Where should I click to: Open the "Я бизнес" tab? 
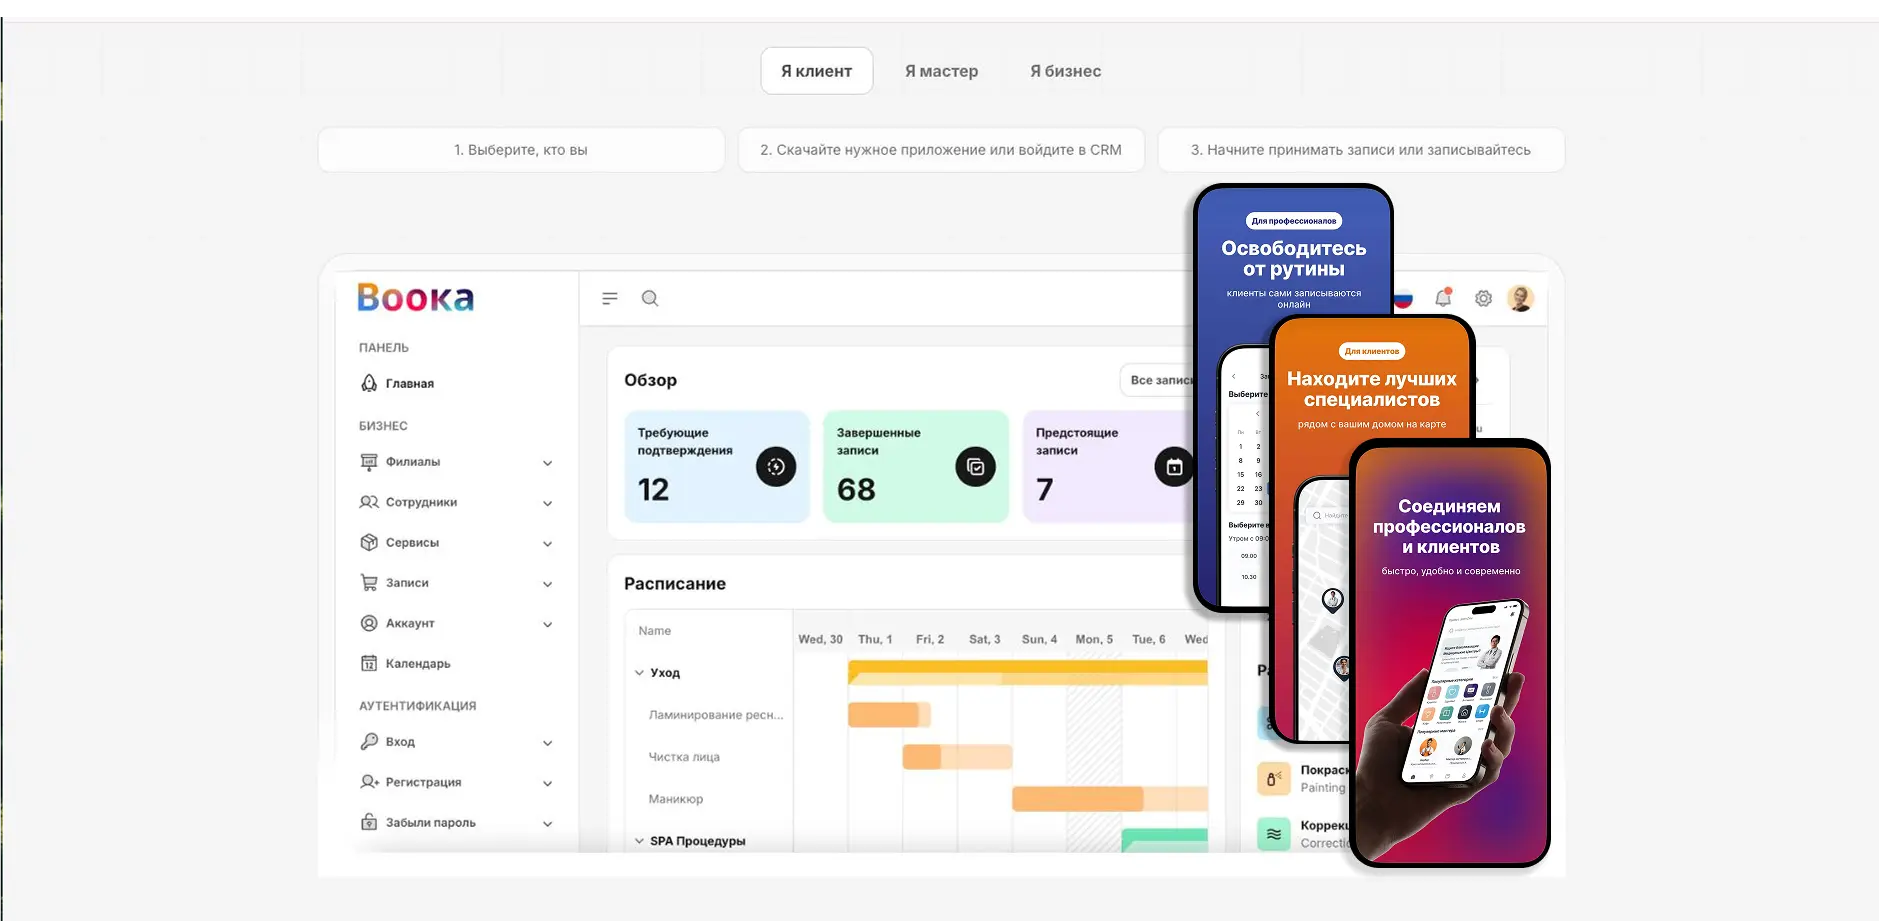click(1065, 71)
